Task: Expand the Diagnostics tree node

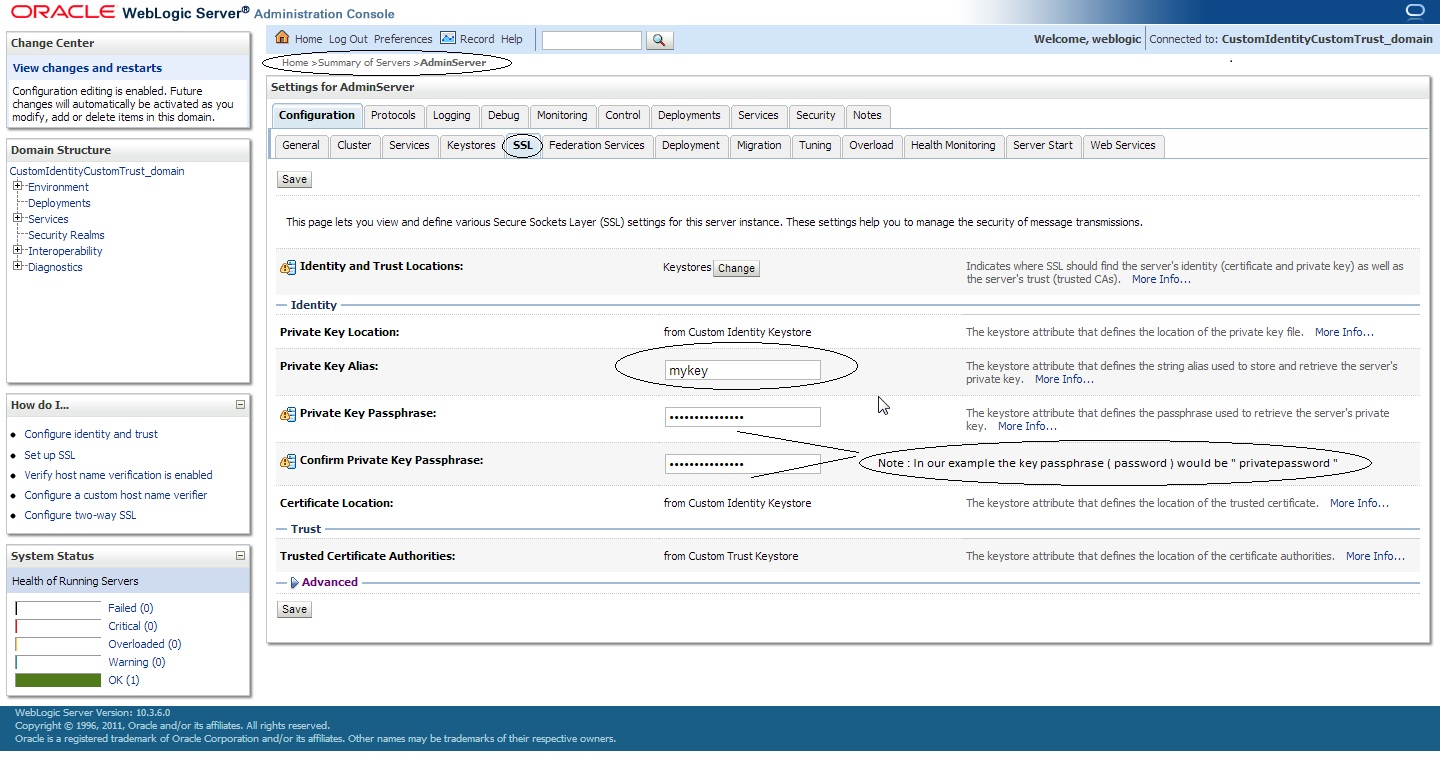Action: coord(18,266)
